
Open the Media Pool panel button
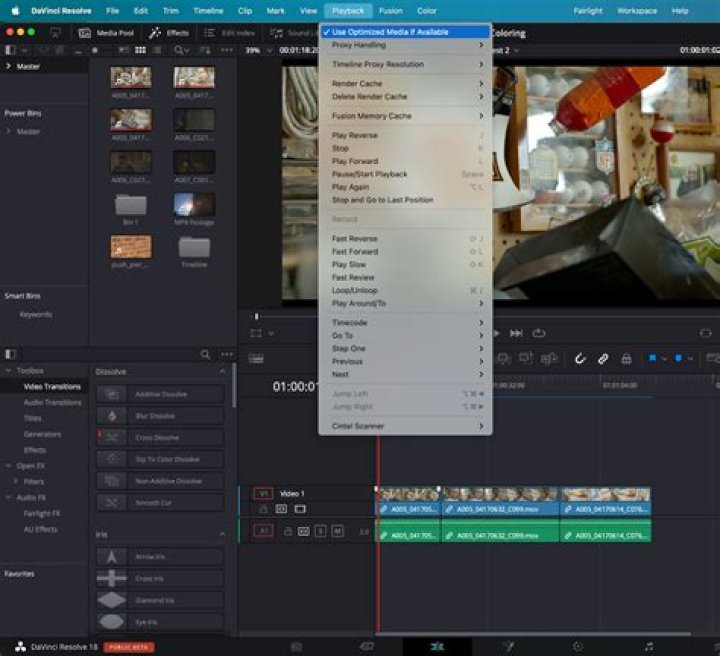pos(108,33)
